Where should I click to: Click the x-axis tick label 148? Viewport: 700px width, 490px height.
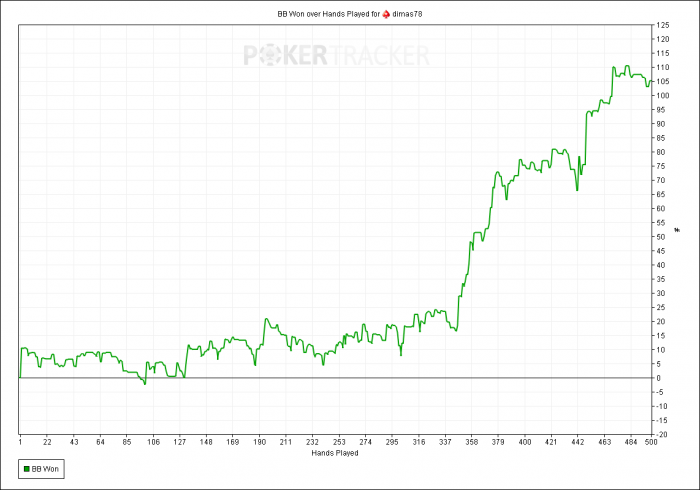pyautogui.click(x=206, y=442)
